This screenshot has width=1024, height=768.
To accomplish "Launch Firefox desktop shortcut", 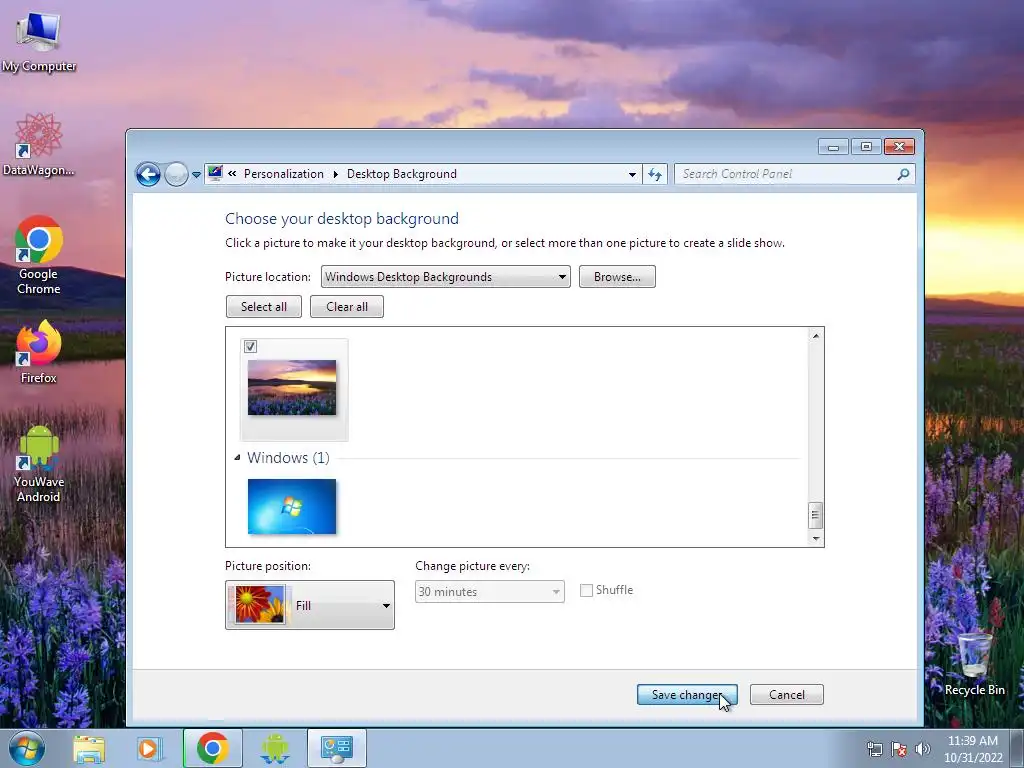I will click(x=39, y=351).
